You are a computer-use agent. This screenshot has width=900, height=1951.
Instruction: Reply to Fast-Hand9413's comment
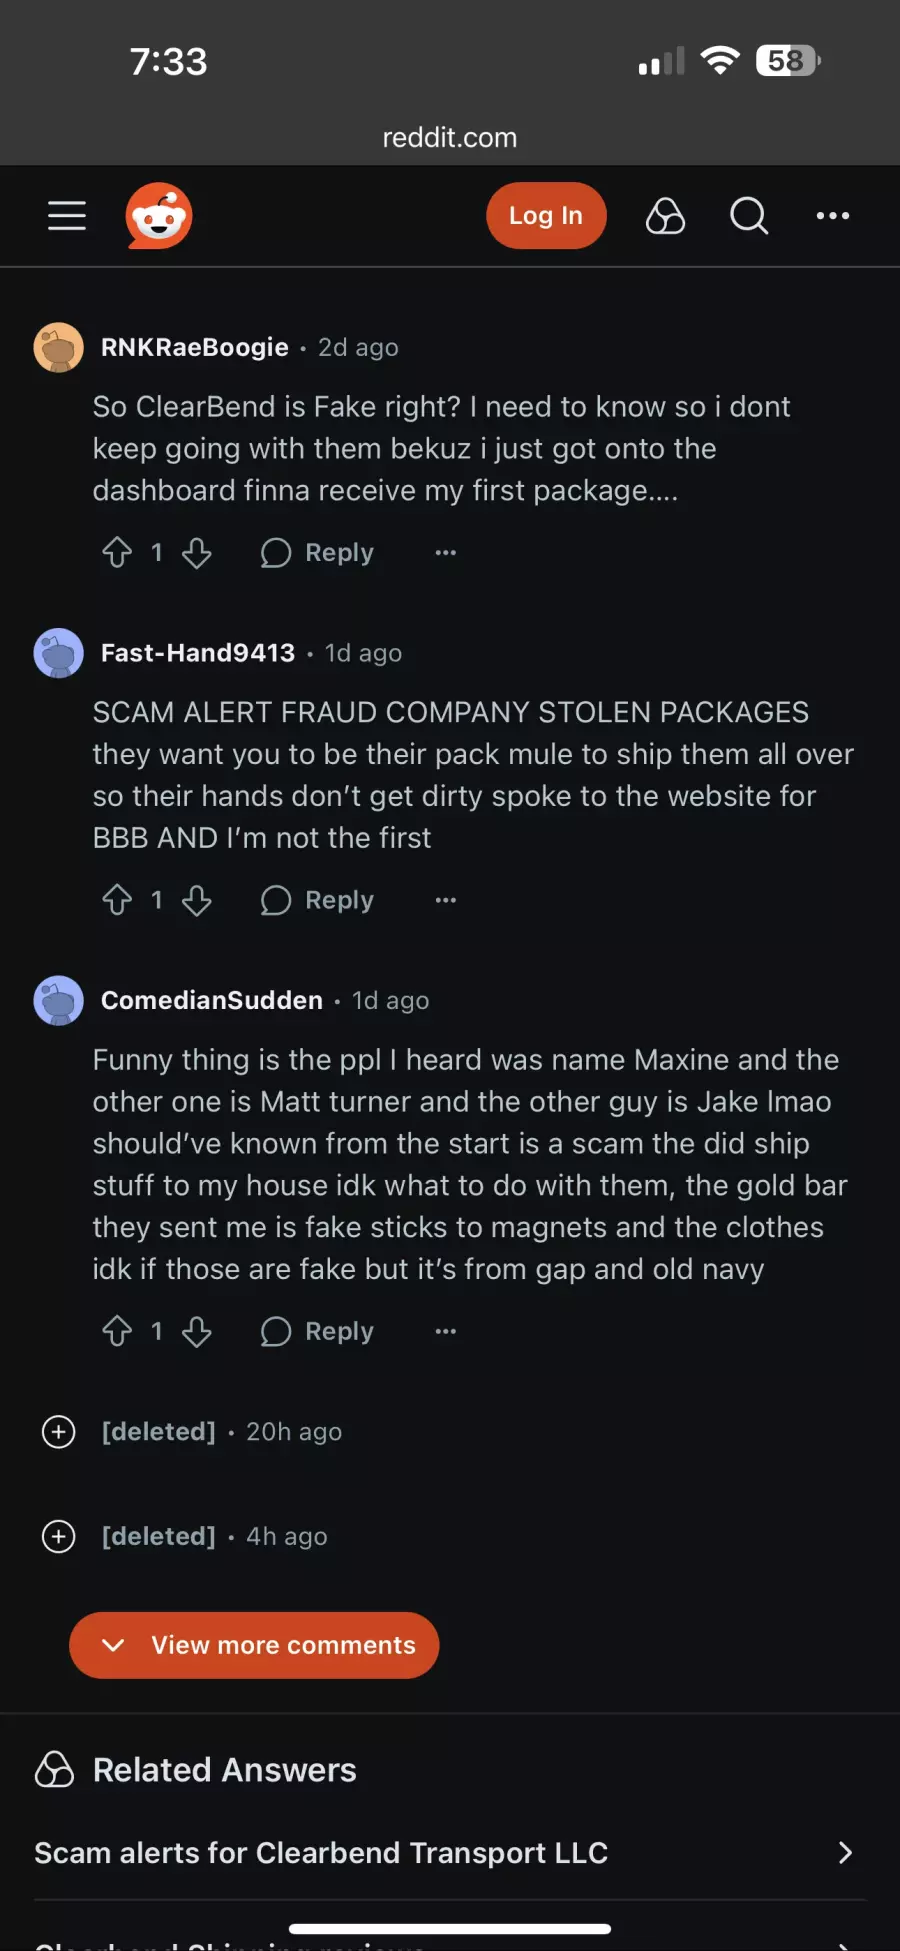(318, 901)
